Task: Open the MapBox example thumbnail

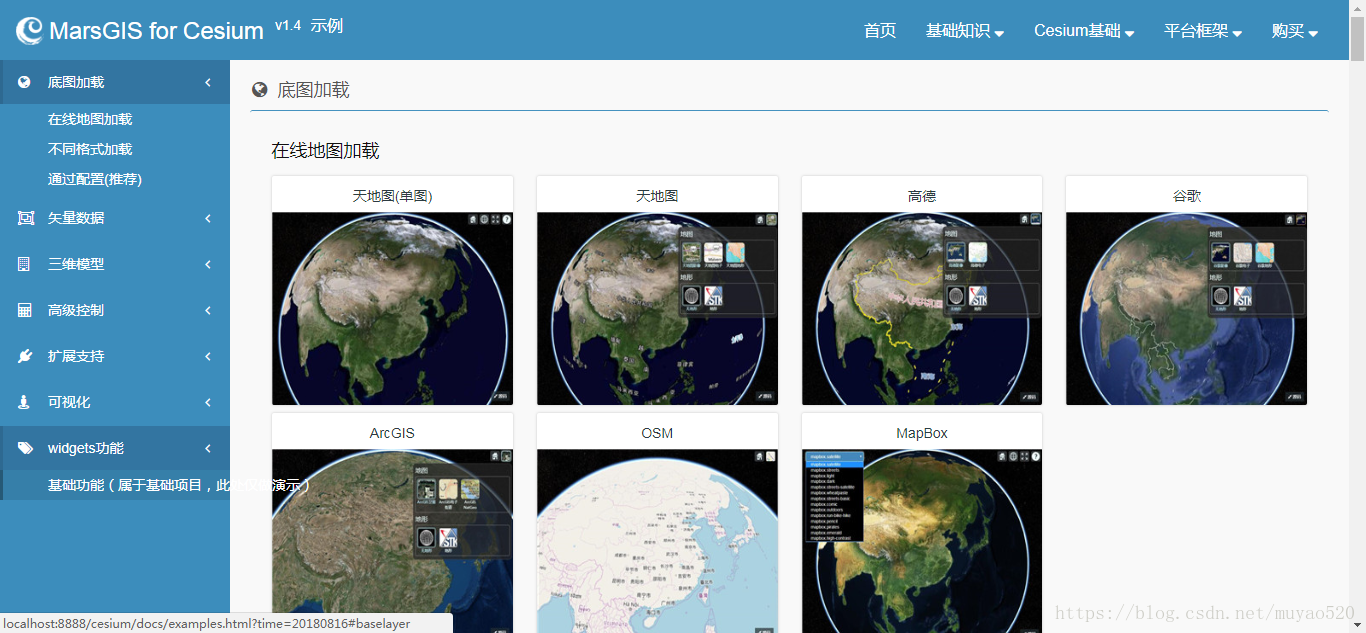Action: (x=922, y=541)
